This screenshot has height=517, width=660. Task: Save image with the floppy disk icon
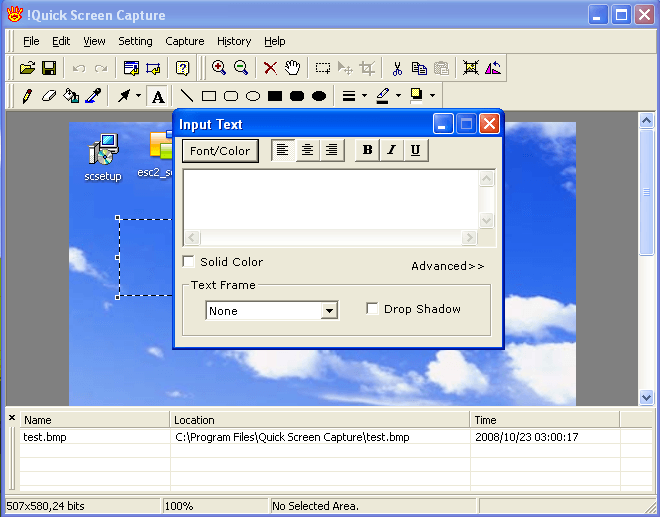(x=49, y=68)
